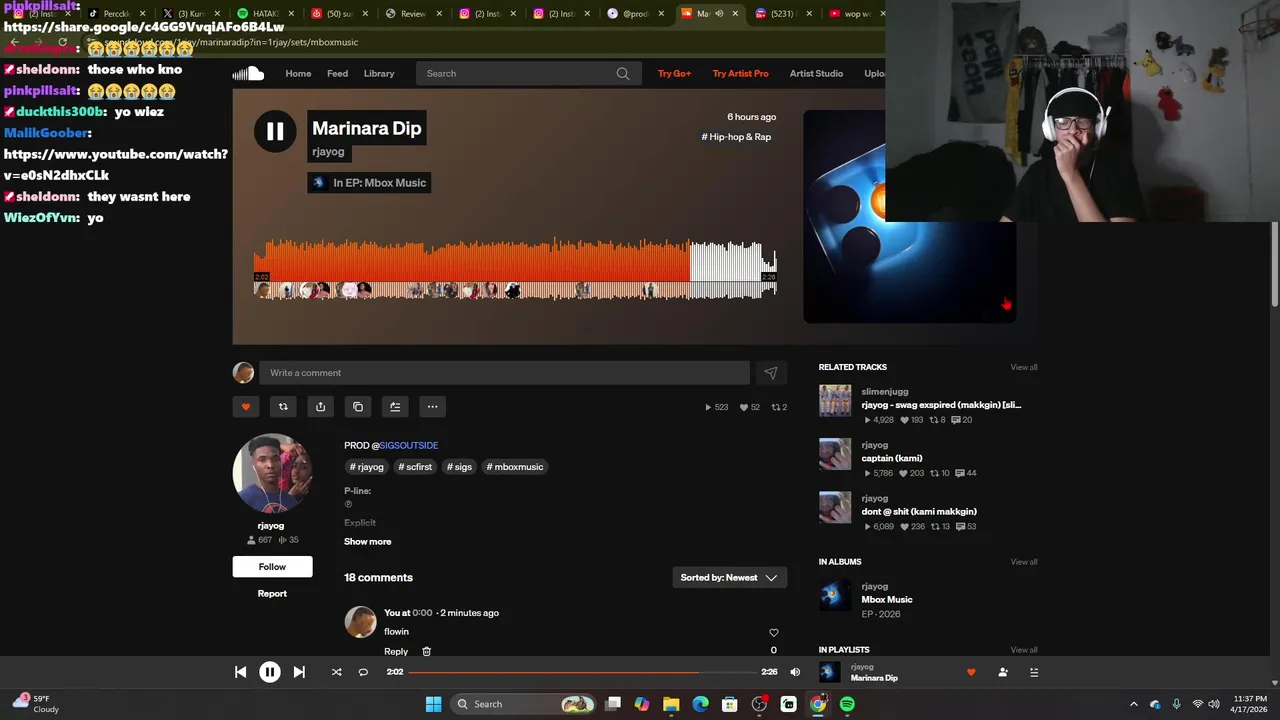Open the In EP: Mbox Music link

click(369, 183)
